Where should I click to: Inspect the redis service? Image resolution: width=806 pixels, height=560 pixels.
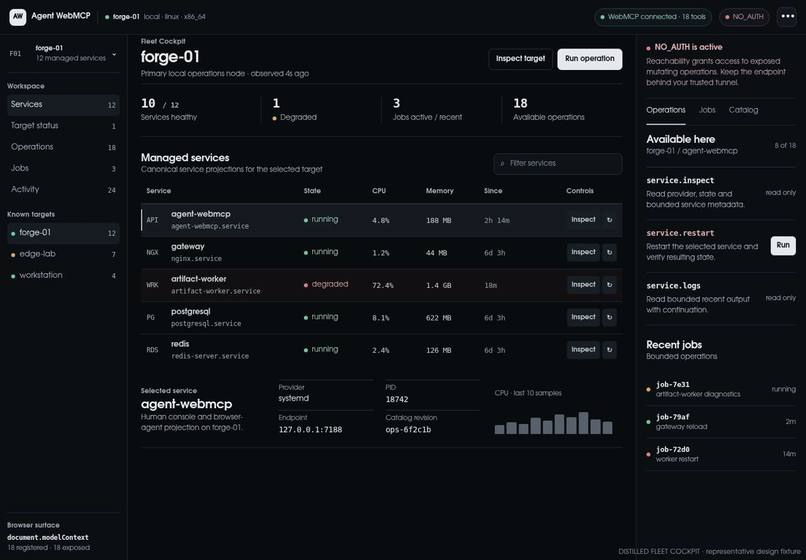583,350
